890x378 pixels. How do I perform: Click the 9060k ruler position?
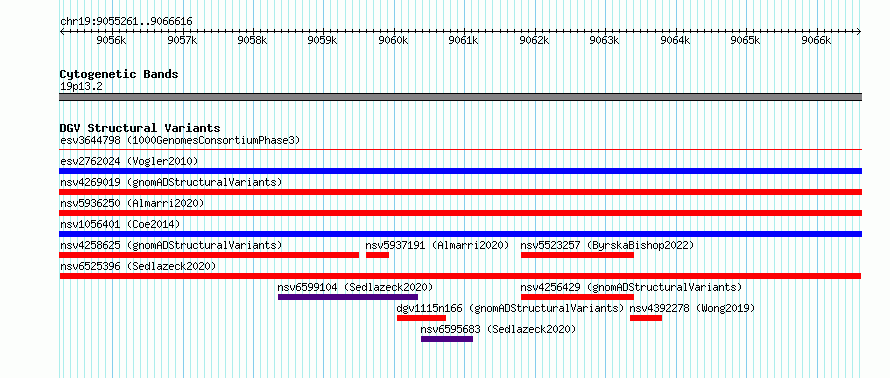(394, 40)
